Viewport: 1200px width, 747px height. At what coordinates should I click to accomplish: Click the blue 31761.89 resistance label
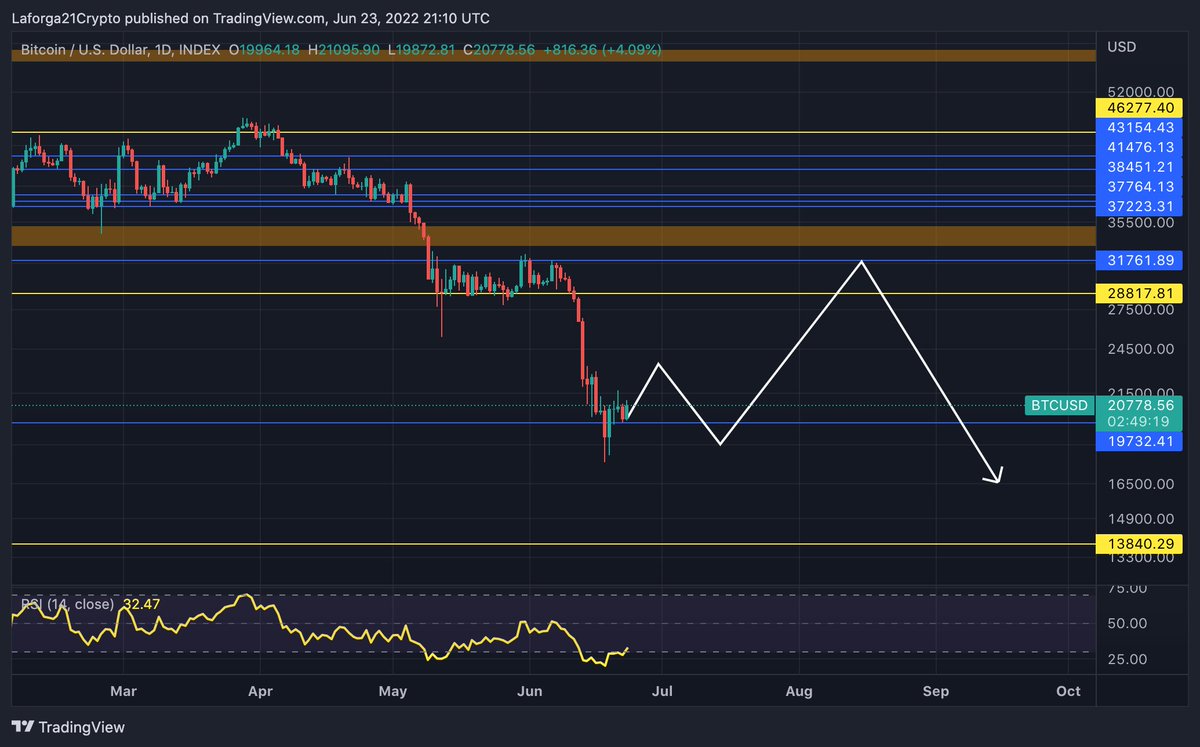pos(1139,260)
